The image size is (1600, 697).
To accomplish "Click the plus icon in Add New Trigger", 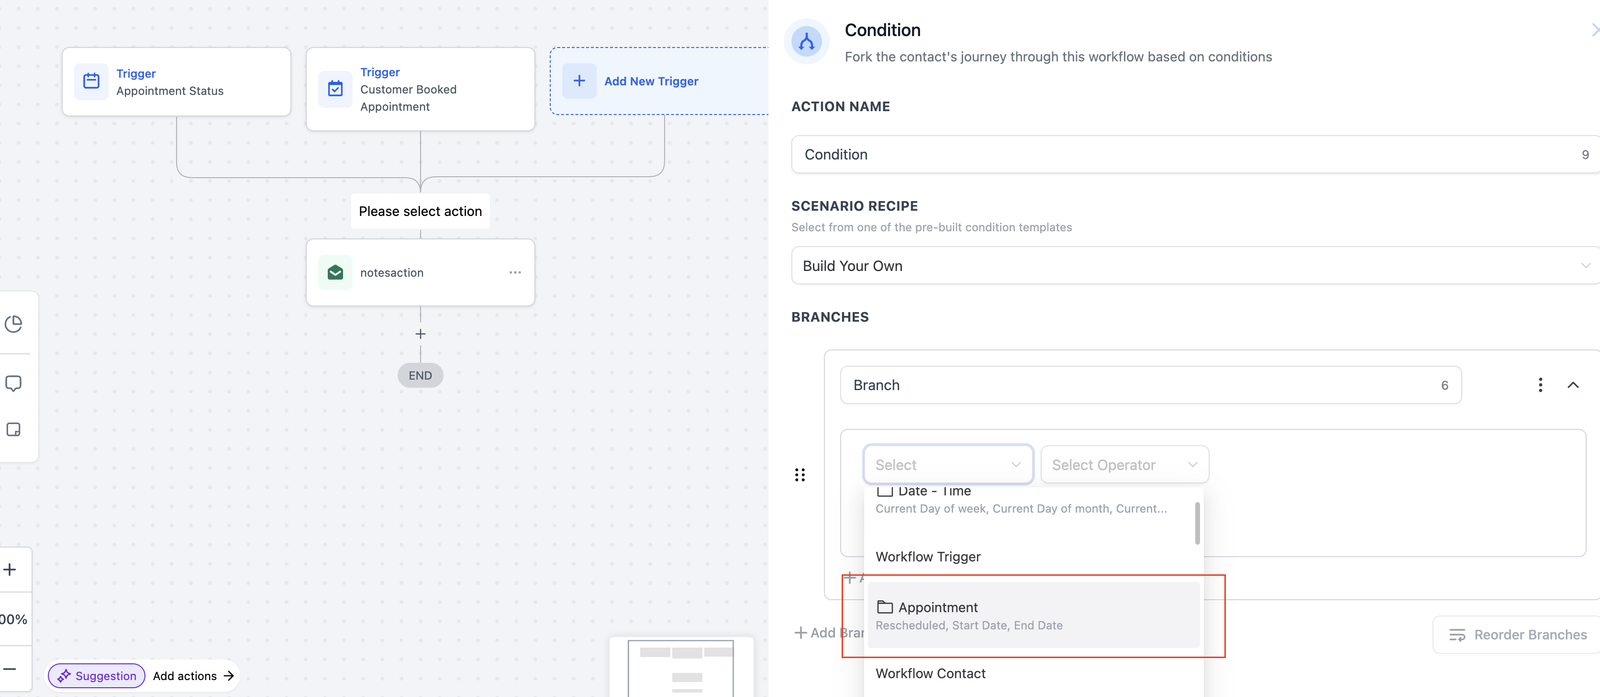I will pyautogui.click(x=579, y=81).
